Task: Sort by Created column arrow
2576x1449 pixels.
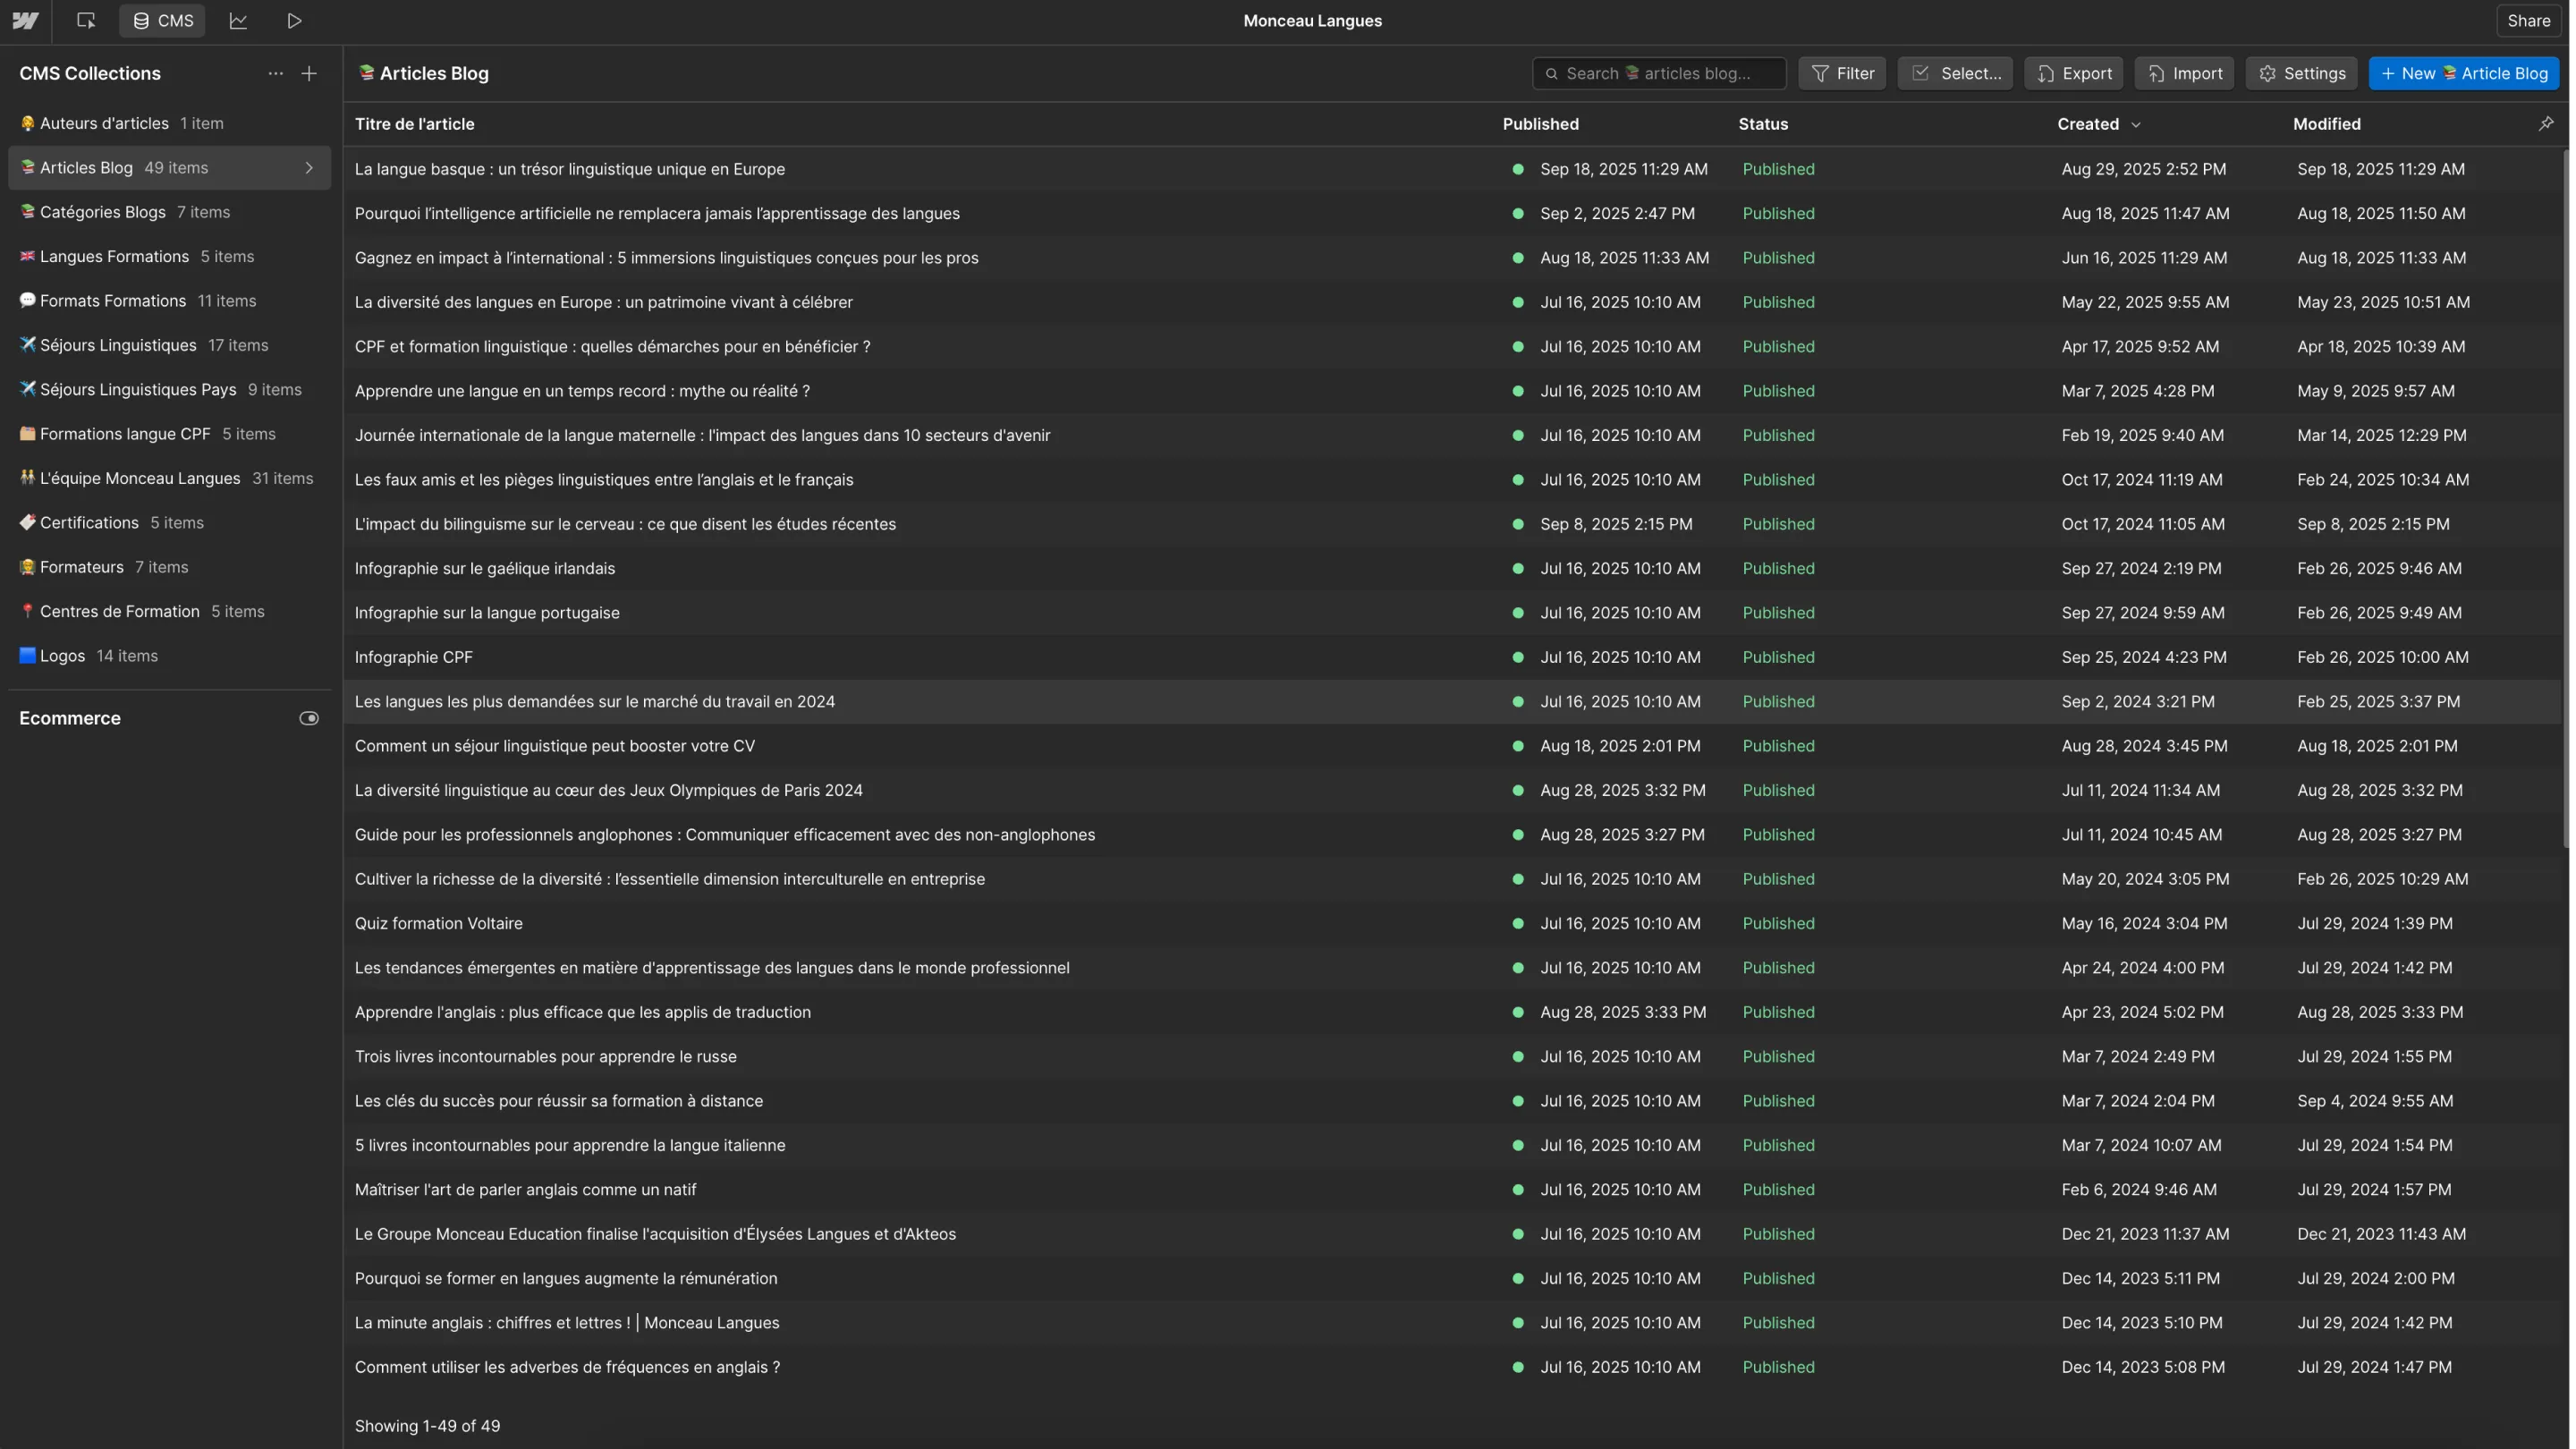Action: [x=2136, y=125]
